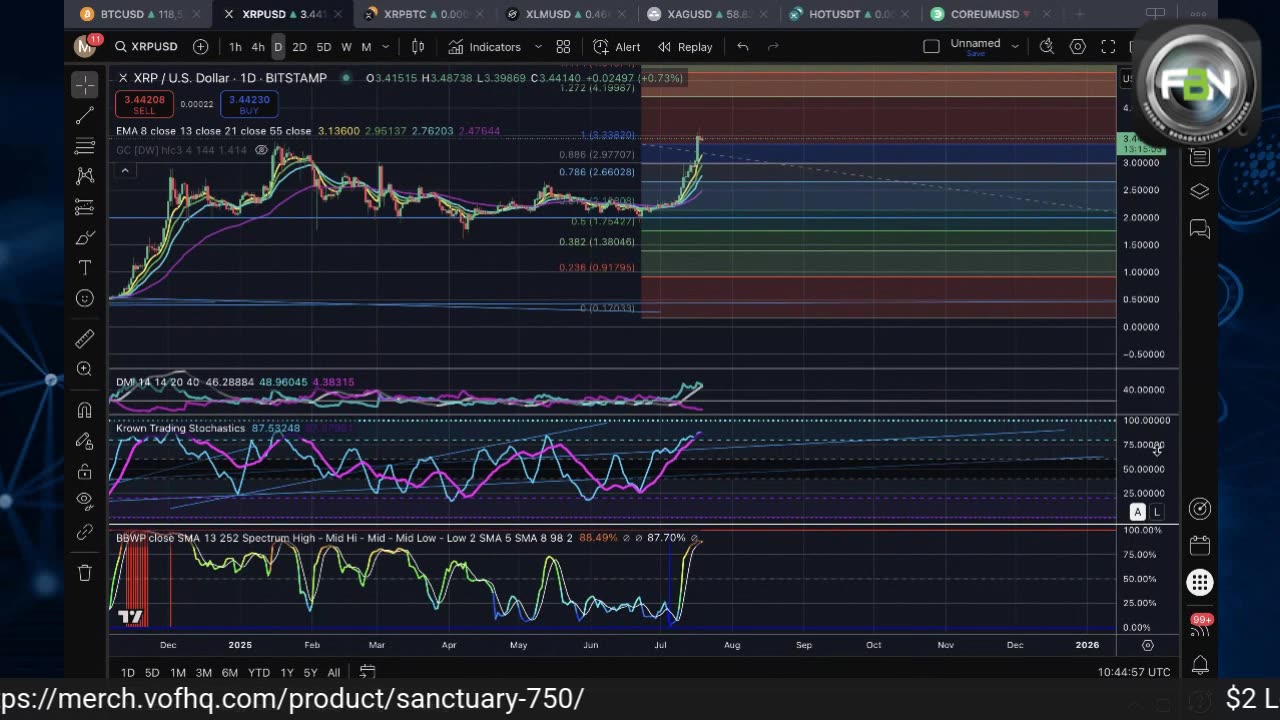Open the candlestick chart style menu

coord(418,47)
